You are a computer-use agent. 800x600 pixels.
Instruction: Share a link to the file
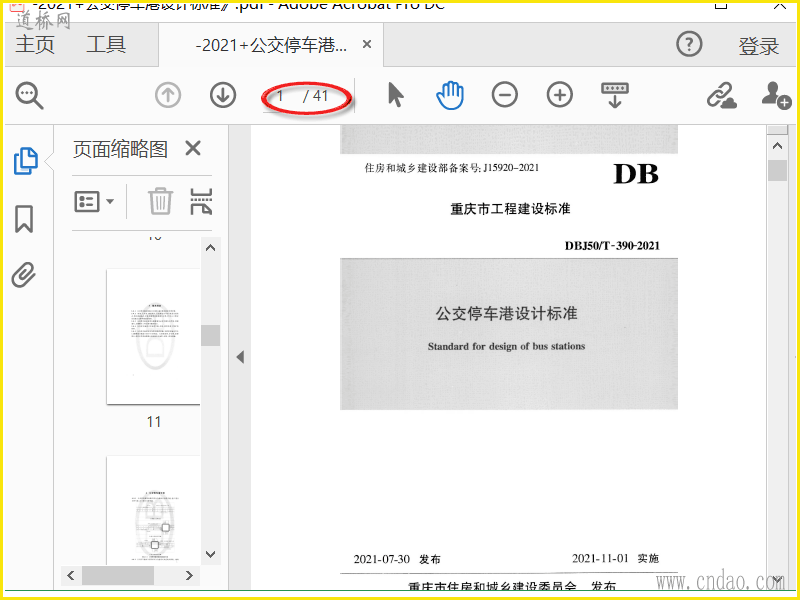pos(721,95)
